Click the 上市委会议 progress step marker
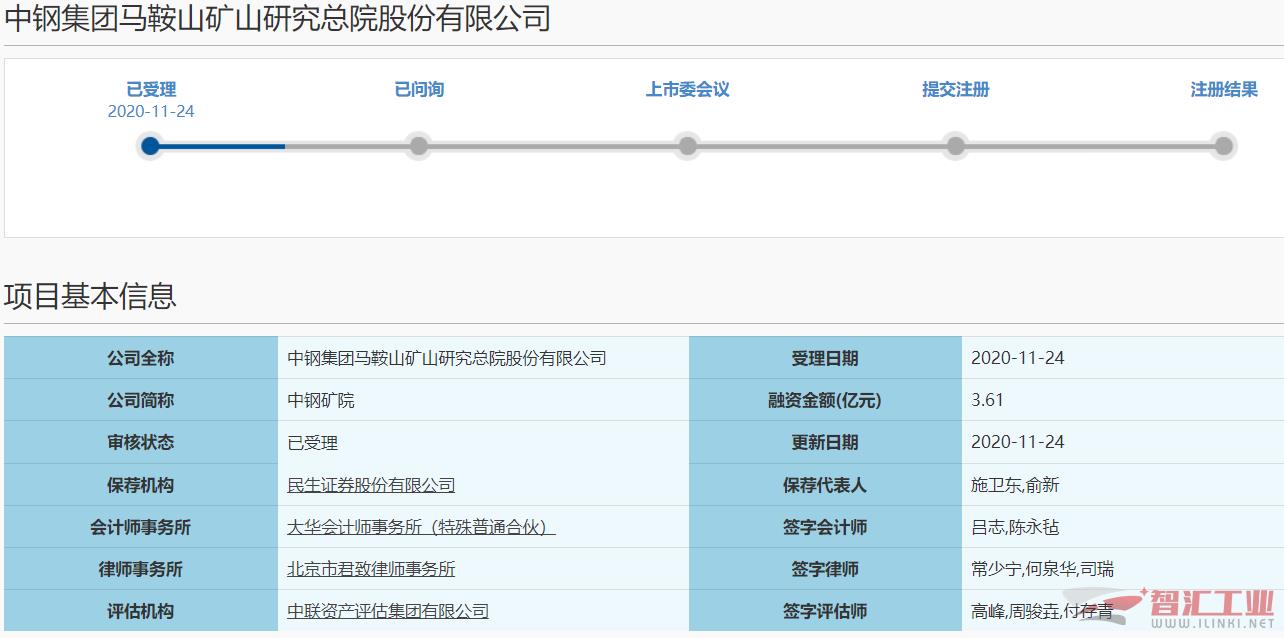1284x638 pixels. pyautogui.click(x=687, y=146)
